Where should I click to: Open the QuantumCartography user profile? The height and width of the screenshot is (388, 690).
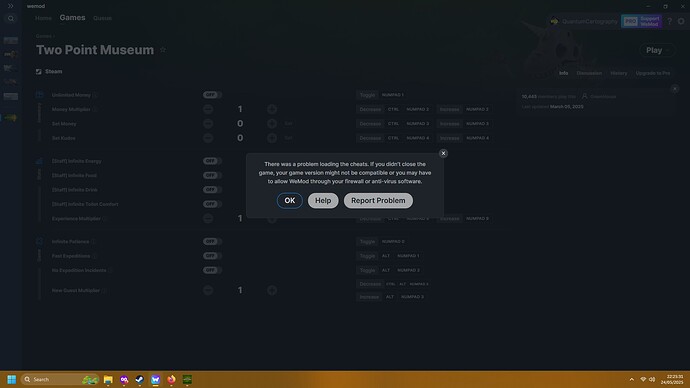click(584, 21)
